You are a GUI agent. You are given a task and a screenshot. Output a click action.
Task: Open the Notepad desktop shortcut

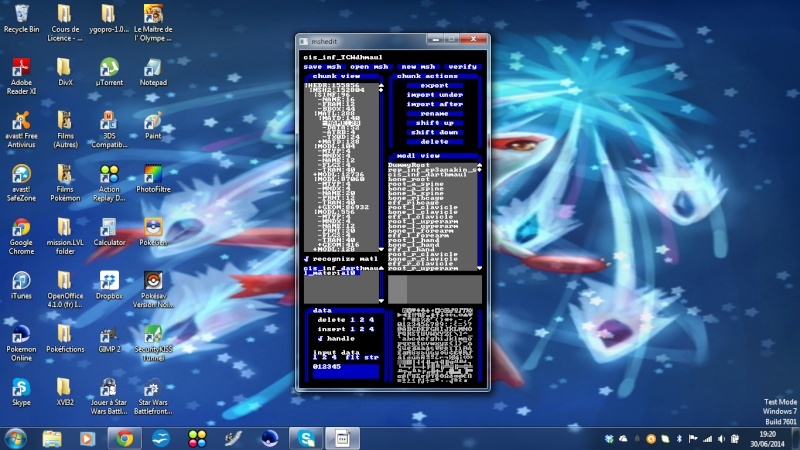(x=153, y=72)
